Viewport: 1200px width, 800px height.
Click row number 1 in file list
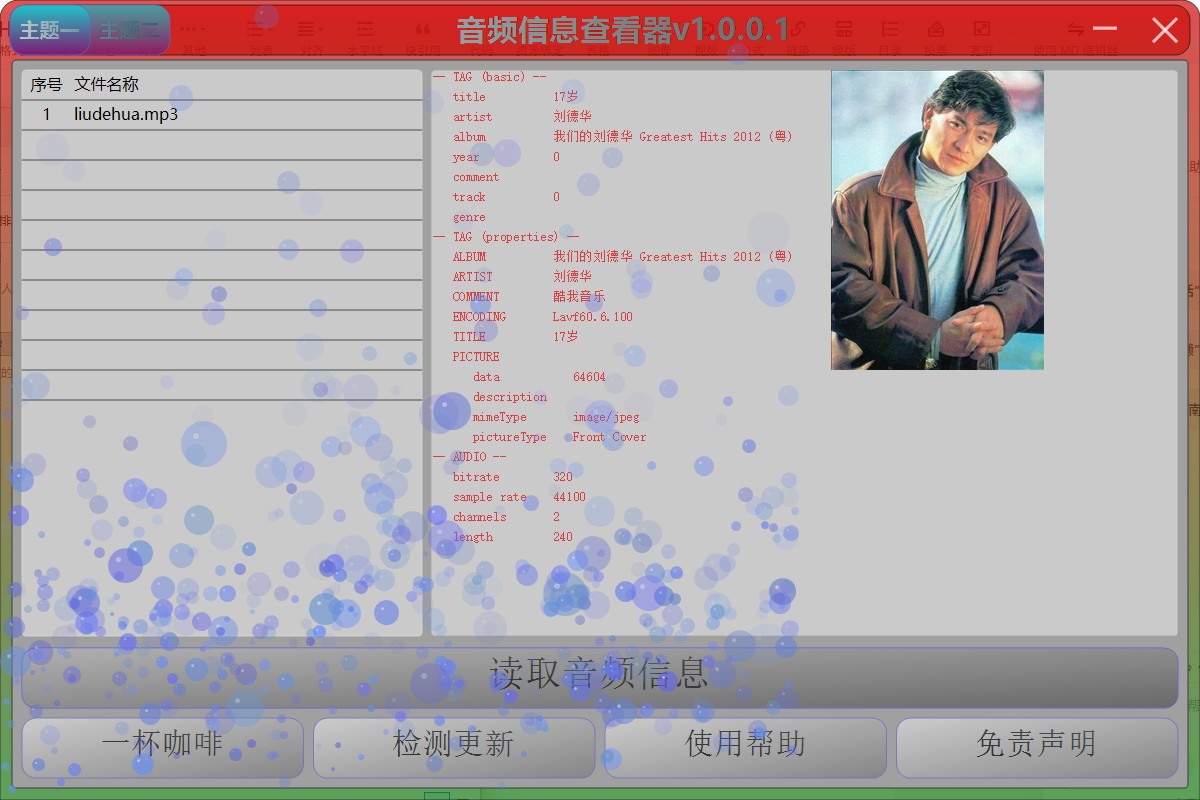46,114
